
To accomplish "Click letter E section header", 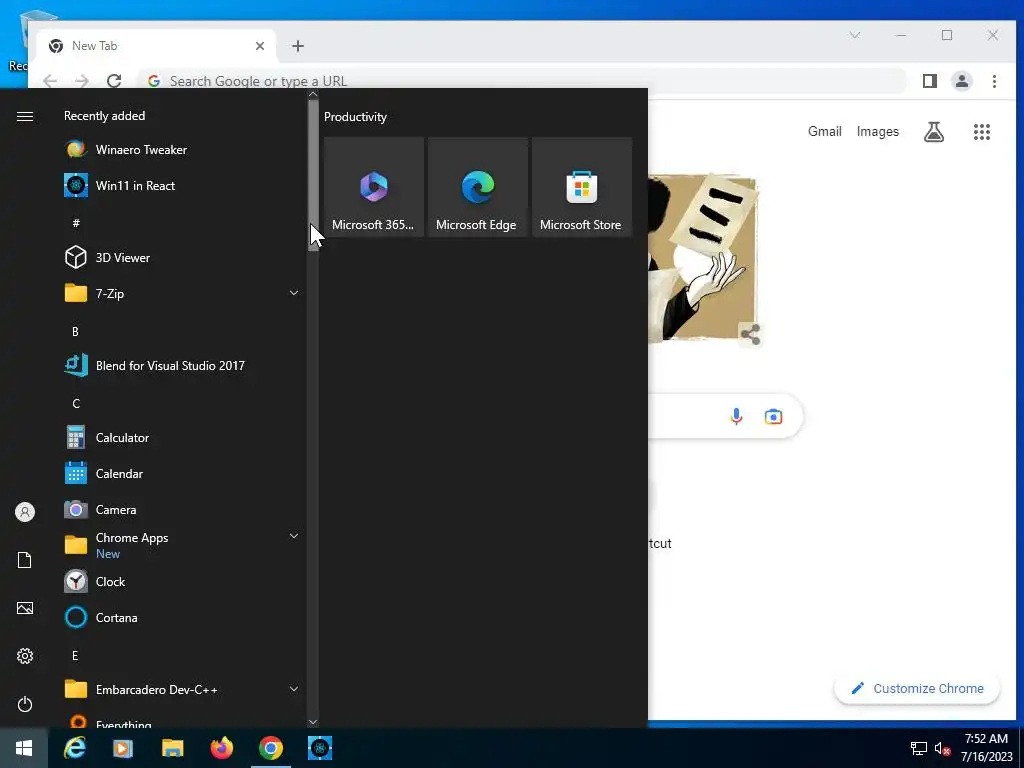I will coord(75,656).
